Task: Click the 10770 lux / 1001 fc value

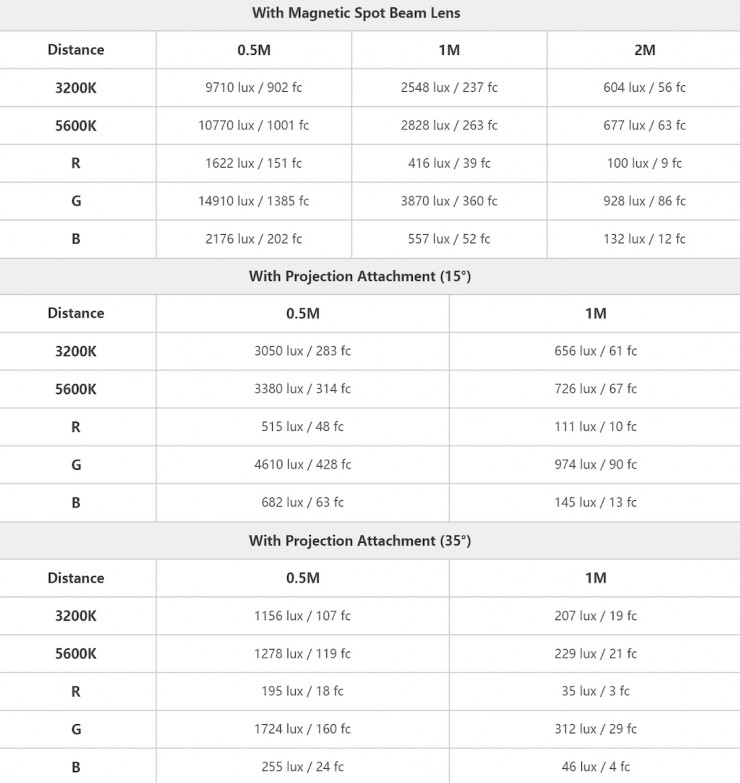Action: [x=253, y=125]
